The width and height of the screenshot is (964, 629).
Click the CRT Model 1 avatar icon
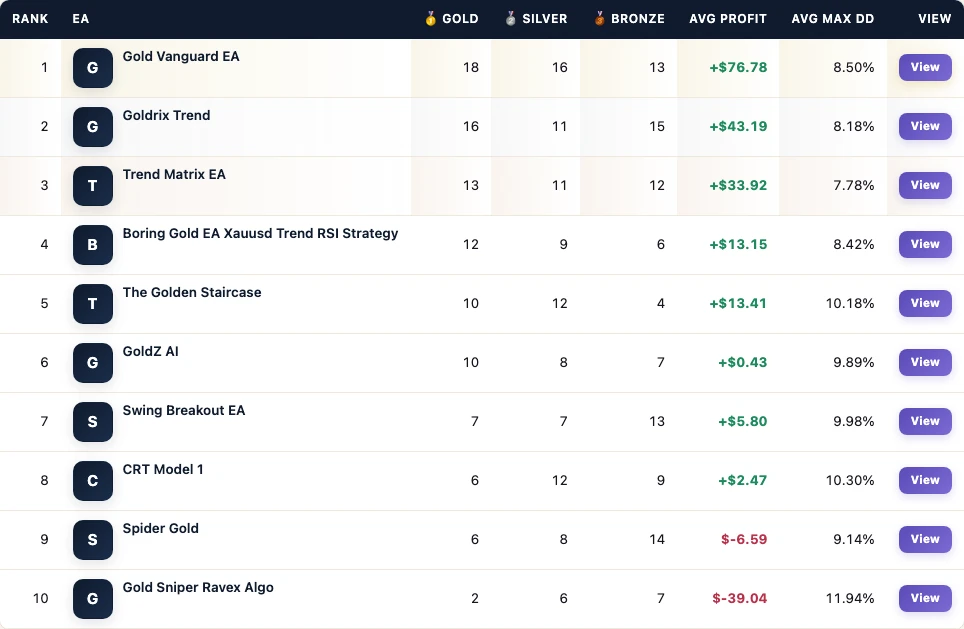click(93, 481)
